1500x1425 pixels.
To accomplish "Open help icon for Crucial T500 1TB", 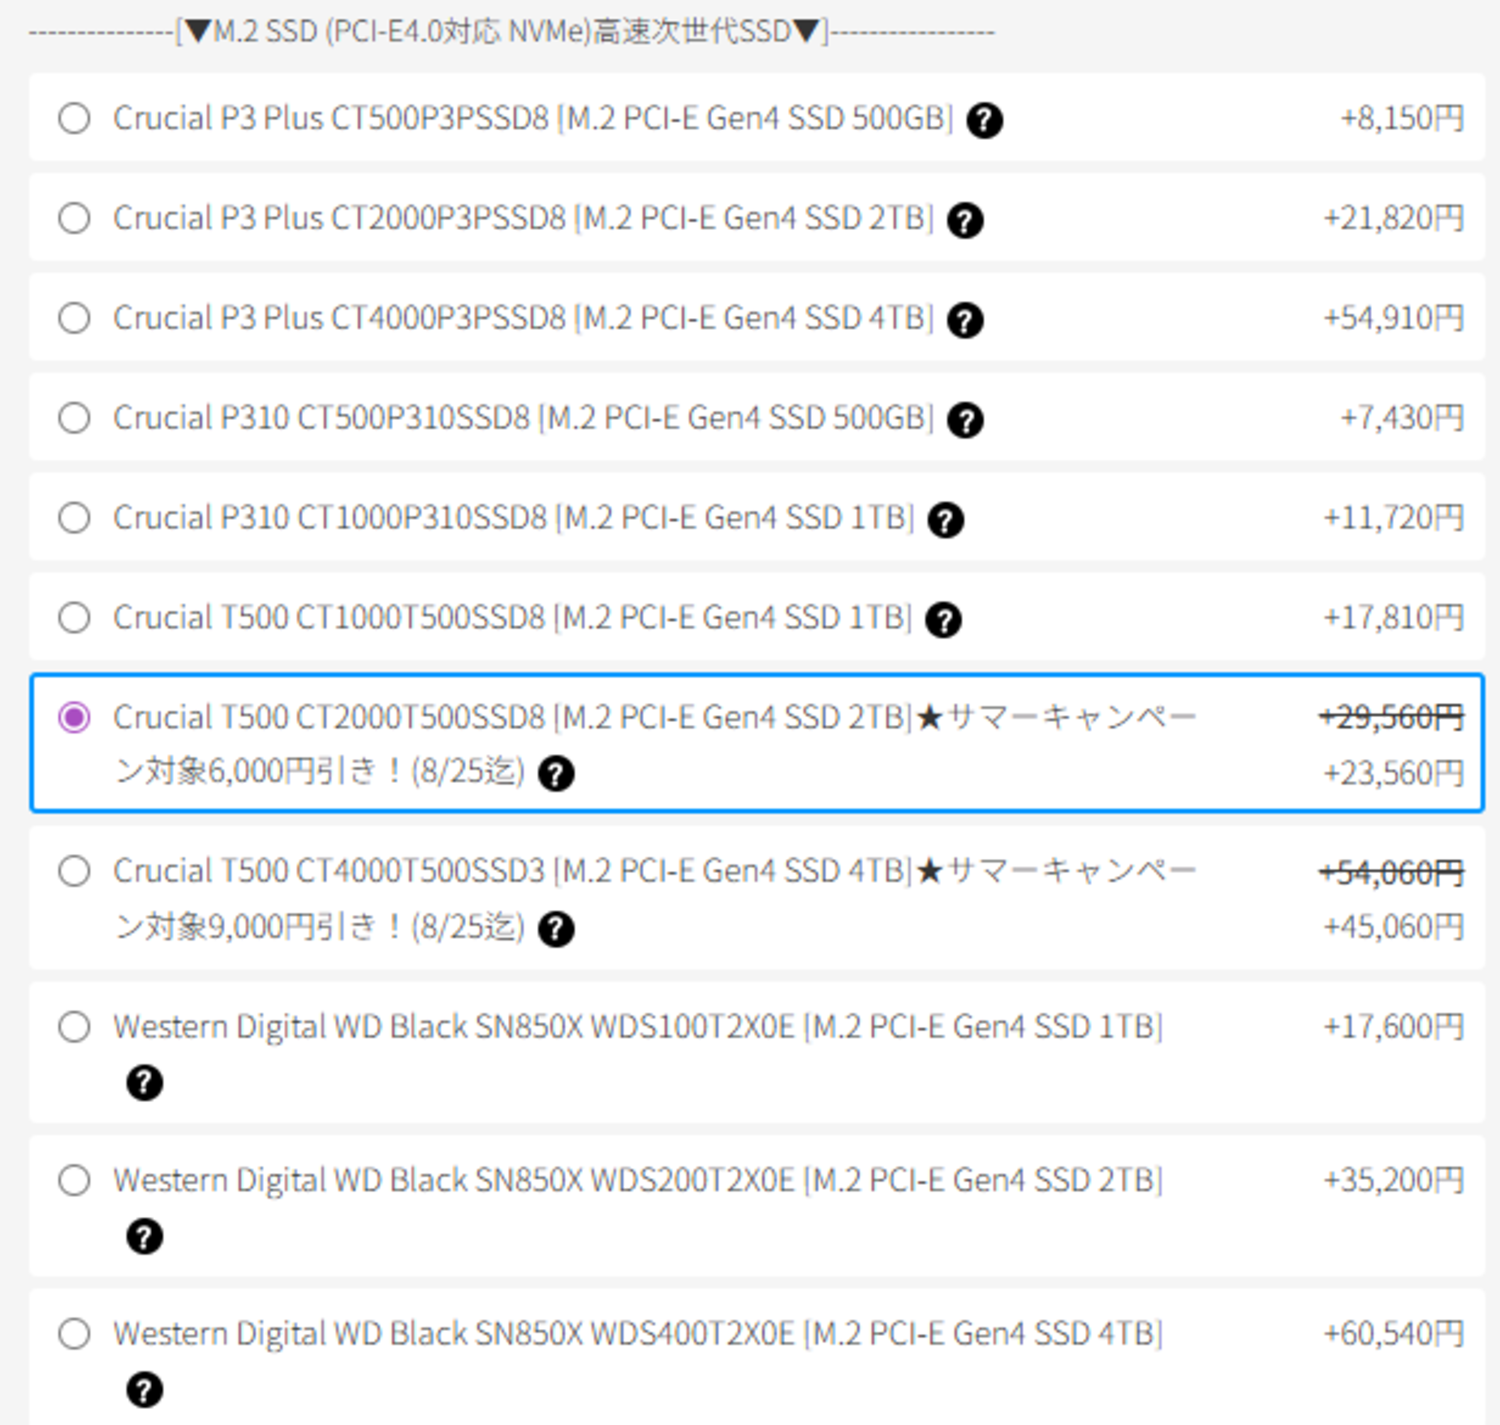I will 944,620.
